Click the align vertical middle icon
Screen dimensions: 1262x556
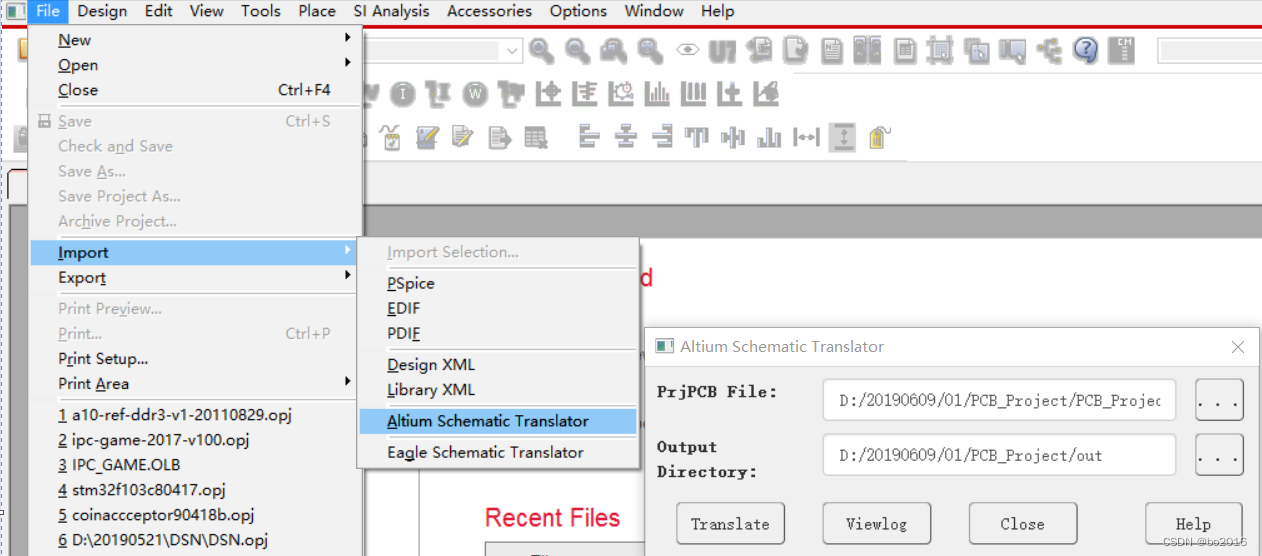[733, 137]
